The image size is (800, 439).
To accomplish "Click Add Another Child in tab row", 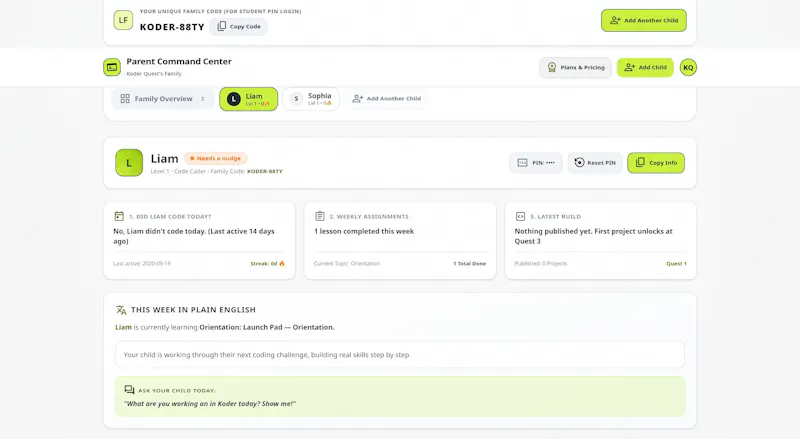I will 387,99.
